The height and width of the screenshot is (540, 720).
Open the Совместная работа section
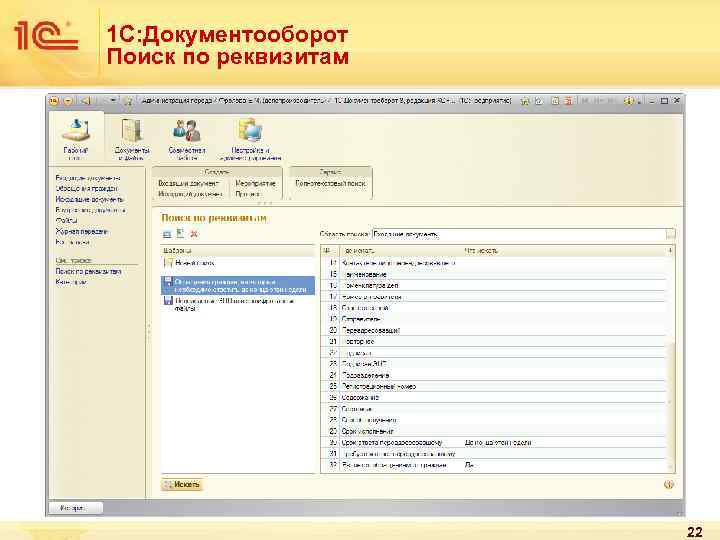point(187,139)
